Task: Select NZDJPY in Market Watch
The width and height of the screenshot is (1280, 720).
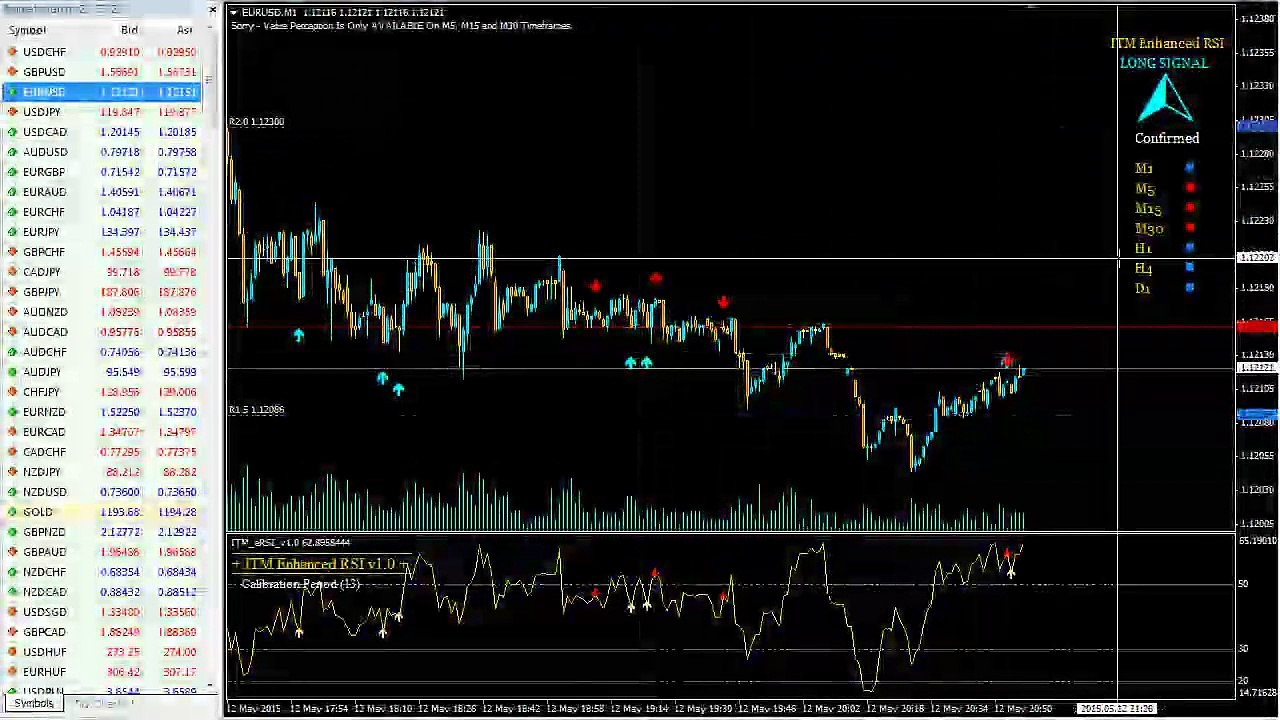Action: tap(102, 472)
